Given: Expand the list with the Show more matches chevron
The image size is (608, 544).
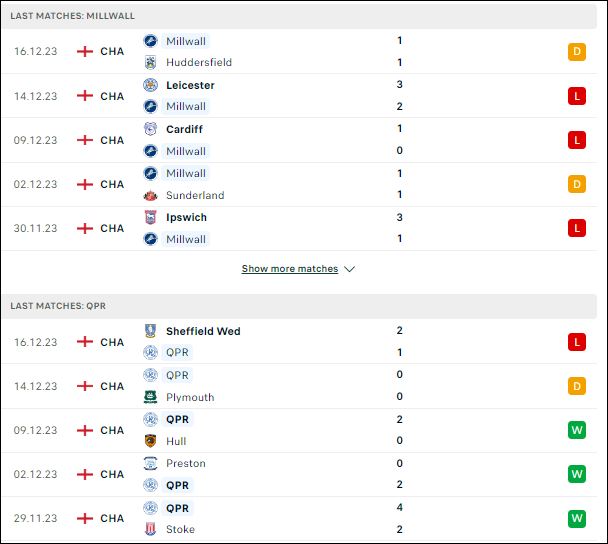Looking at the screenshot, I should tap(349, 269).
